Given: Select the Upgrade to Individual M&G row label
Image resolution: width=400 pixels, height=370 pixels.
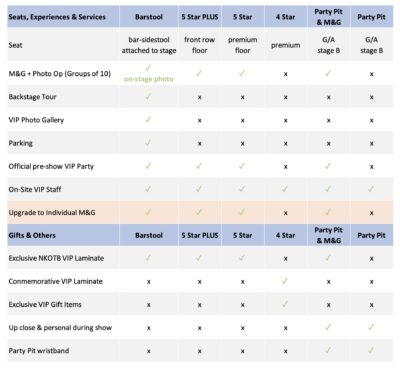Looking at the screenshot, I should [x=52, y=212].
